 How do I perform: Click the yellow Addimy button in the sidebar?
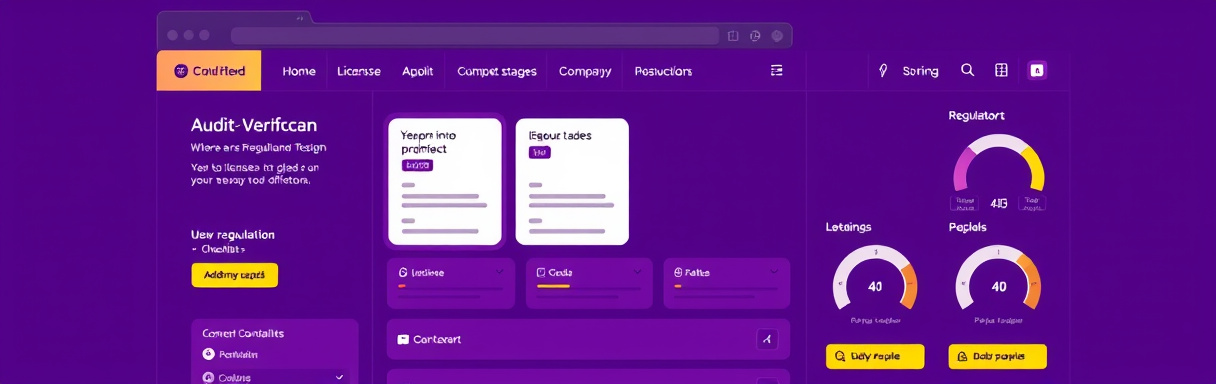[x=235, y=275]
